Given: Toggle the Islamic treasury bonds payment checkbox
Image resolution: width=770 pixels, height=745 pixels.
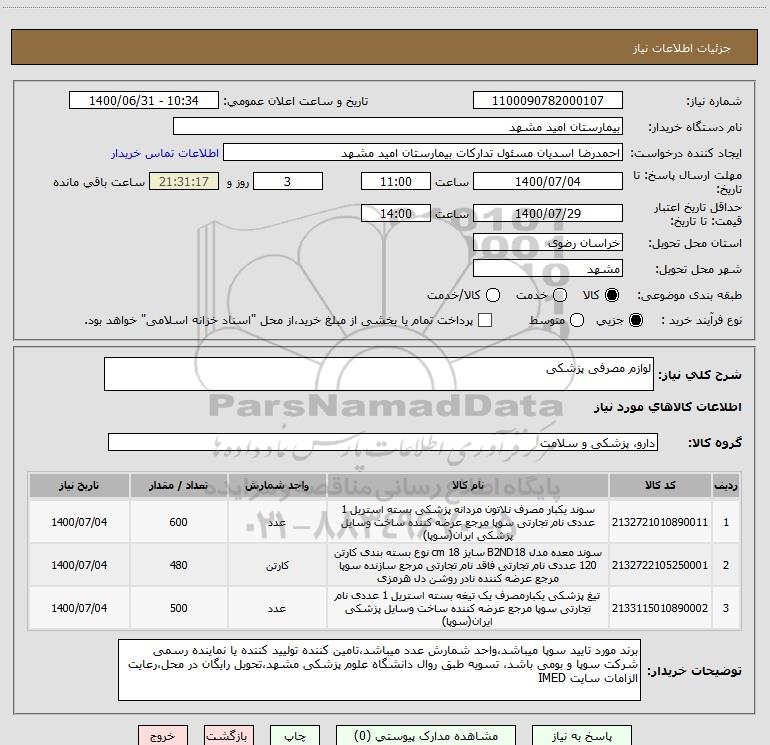Looking at the screenshot, I should click(x=485, y=320).
